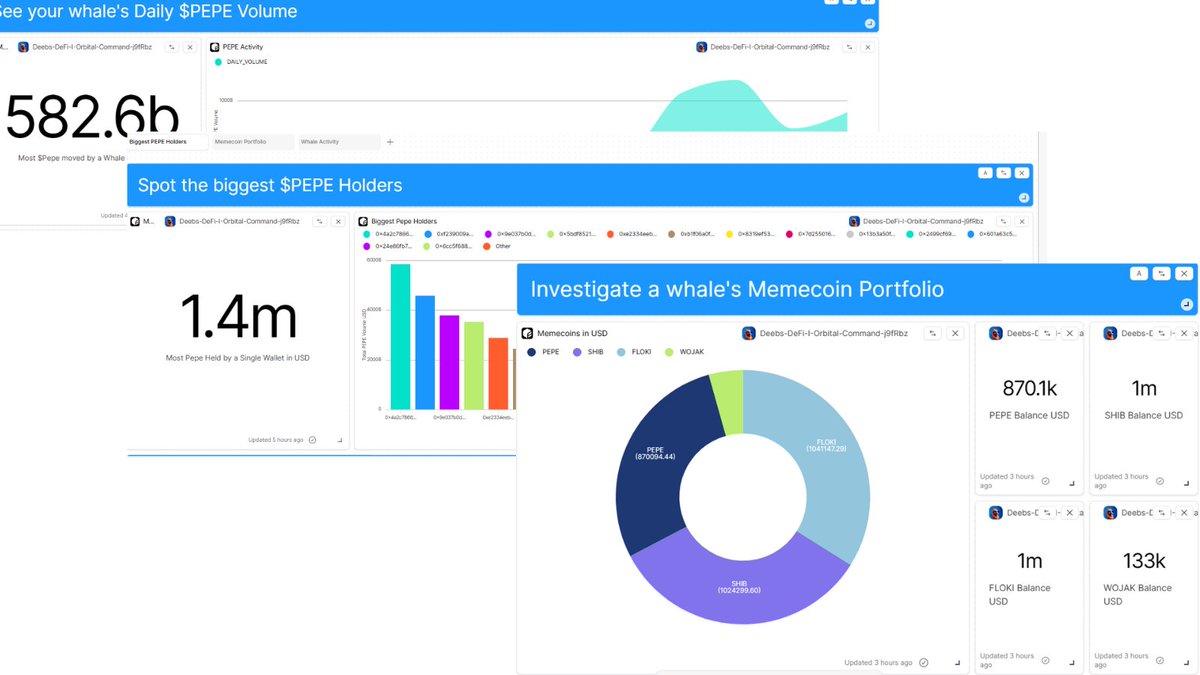Select the FLOKI donut segment

click(826, 448)
